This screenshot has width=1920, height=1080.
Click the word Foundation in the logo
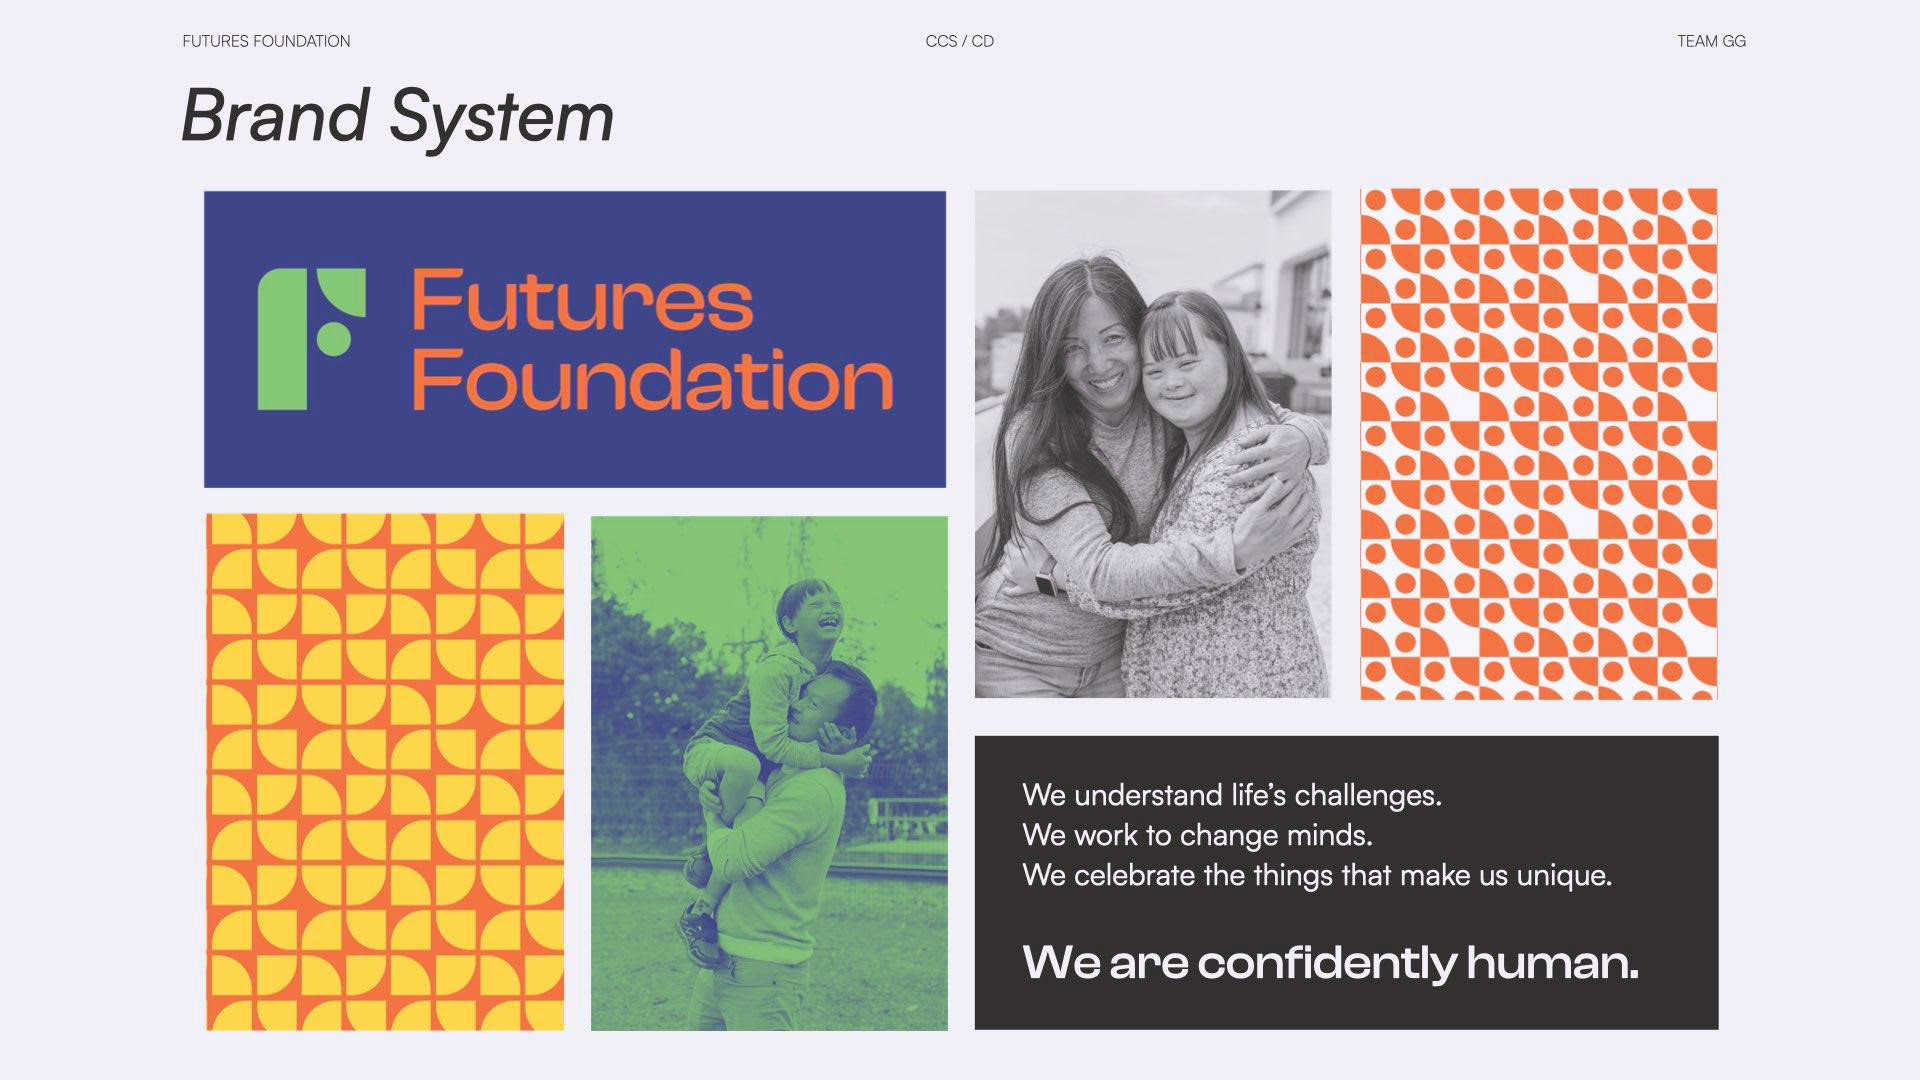tap(652, 379)
